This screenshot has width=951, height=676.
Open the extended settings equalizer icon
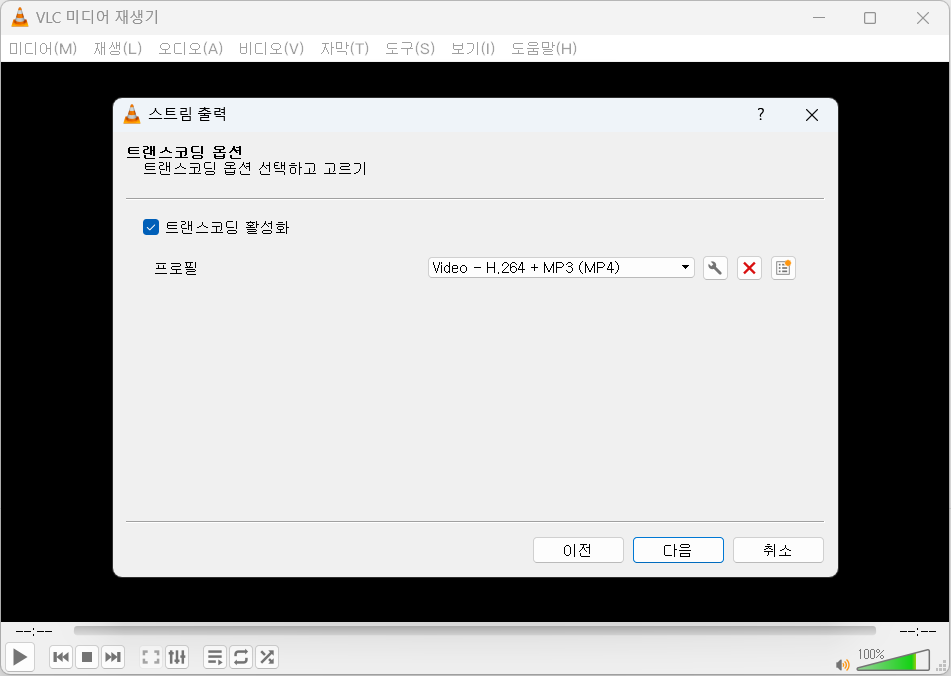click(177, 657)
